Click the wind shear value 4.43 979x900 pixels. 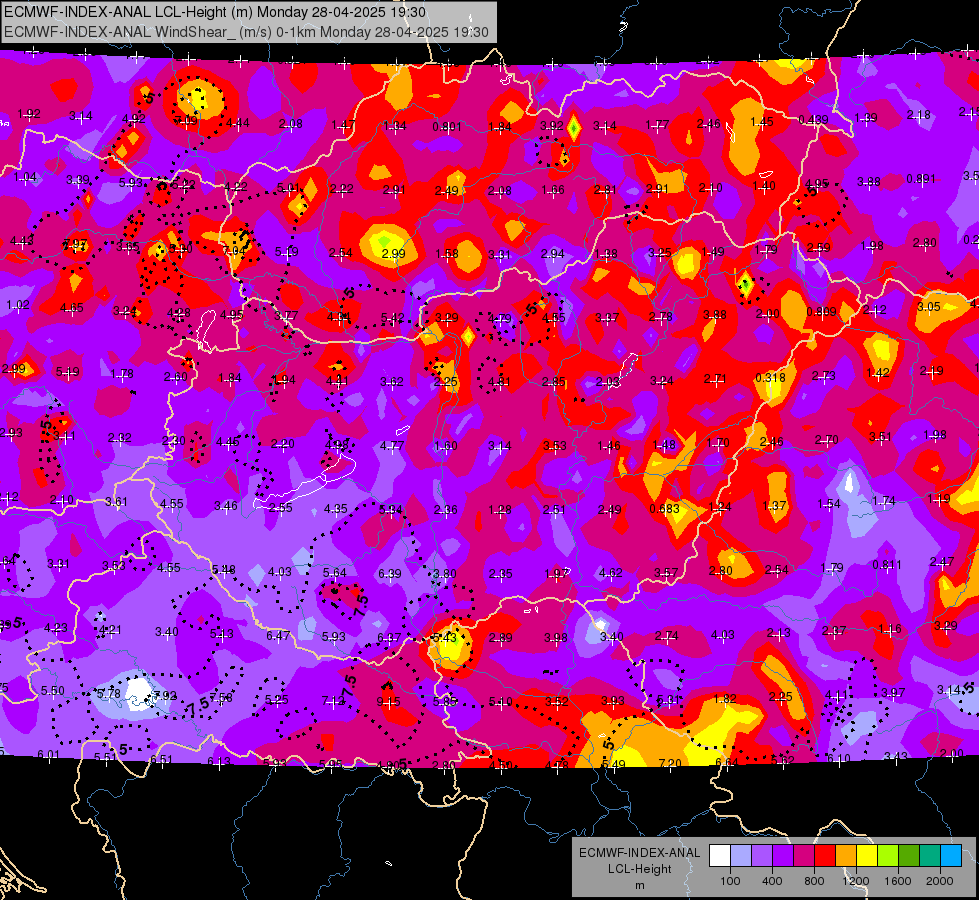22,241
